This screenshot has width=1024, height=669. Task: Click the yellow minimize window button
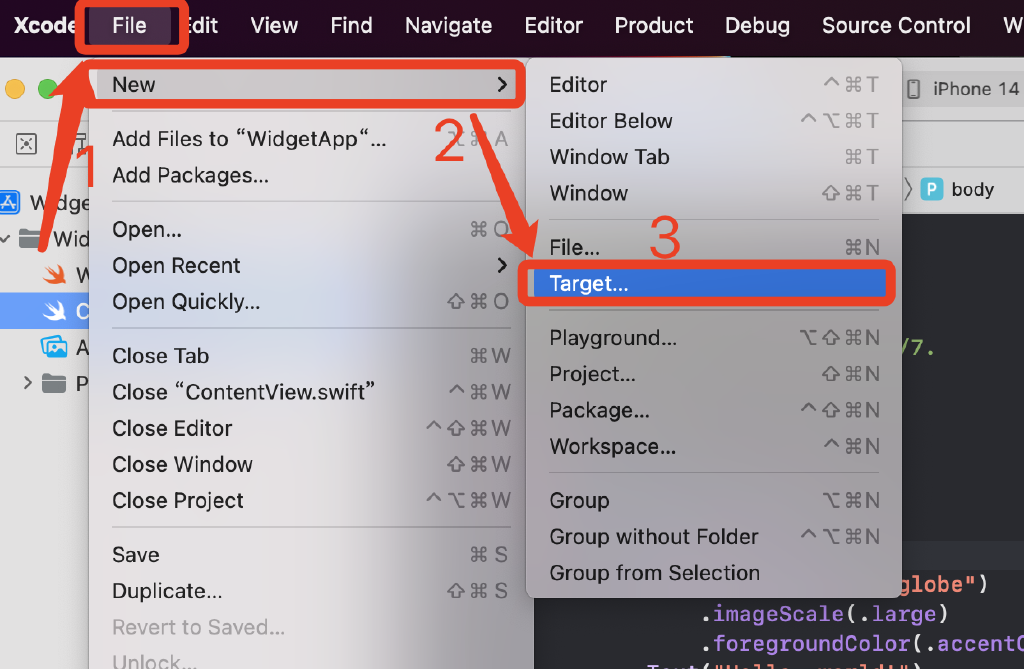(x=15, y=89)
